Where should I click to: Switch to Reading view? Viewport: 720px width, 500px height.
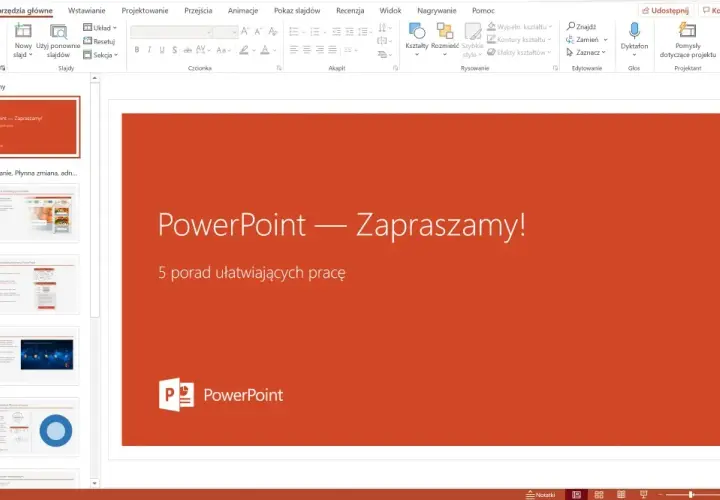point(621,494)
